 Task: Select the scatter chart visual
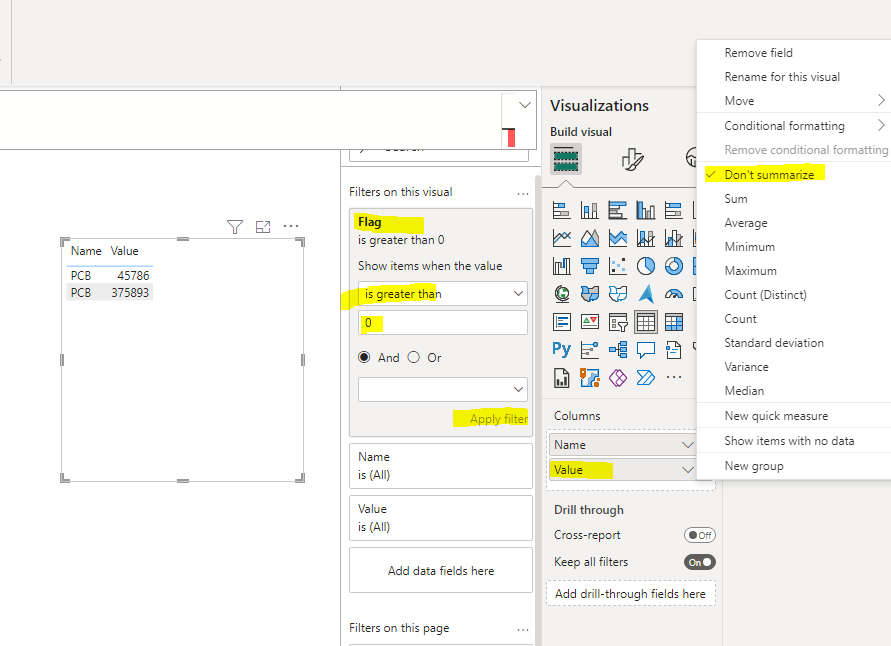618,265
